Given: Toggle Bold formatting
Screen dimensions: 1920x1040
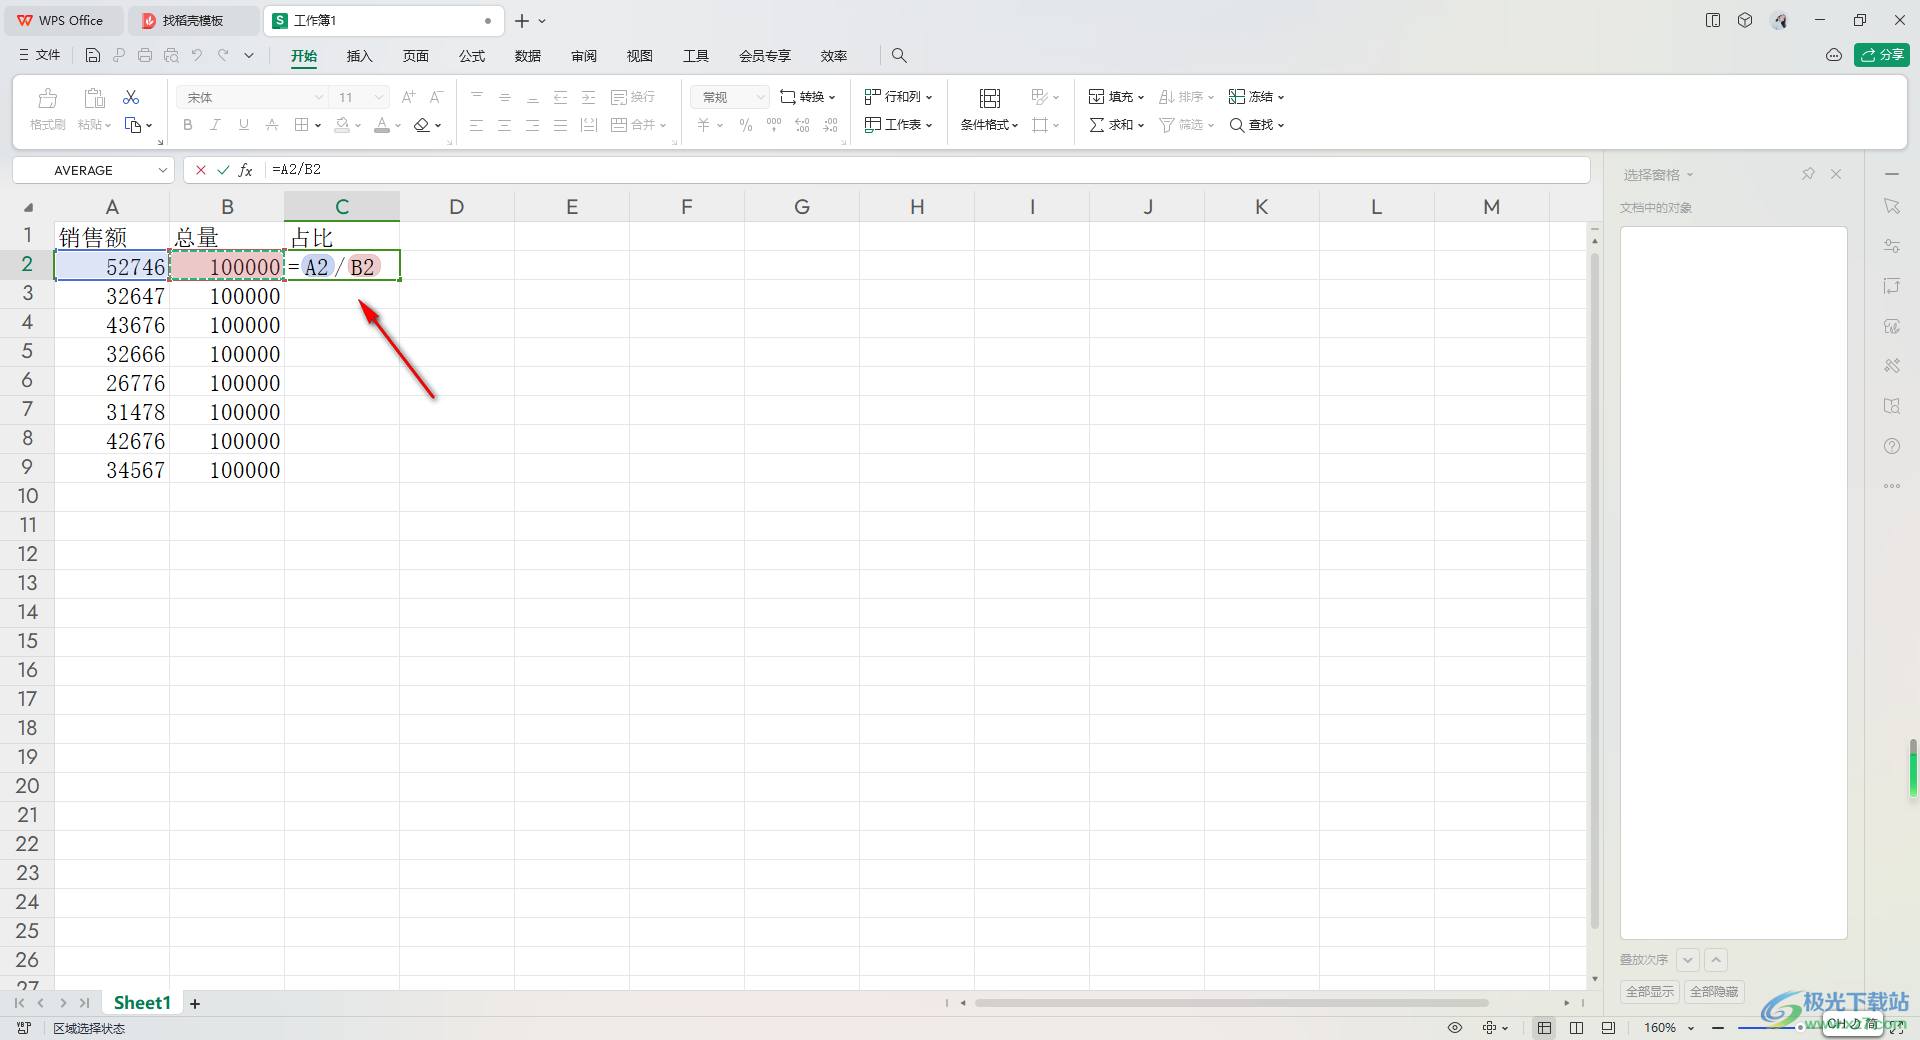Looking at the screenshot, I should point(188,125).
